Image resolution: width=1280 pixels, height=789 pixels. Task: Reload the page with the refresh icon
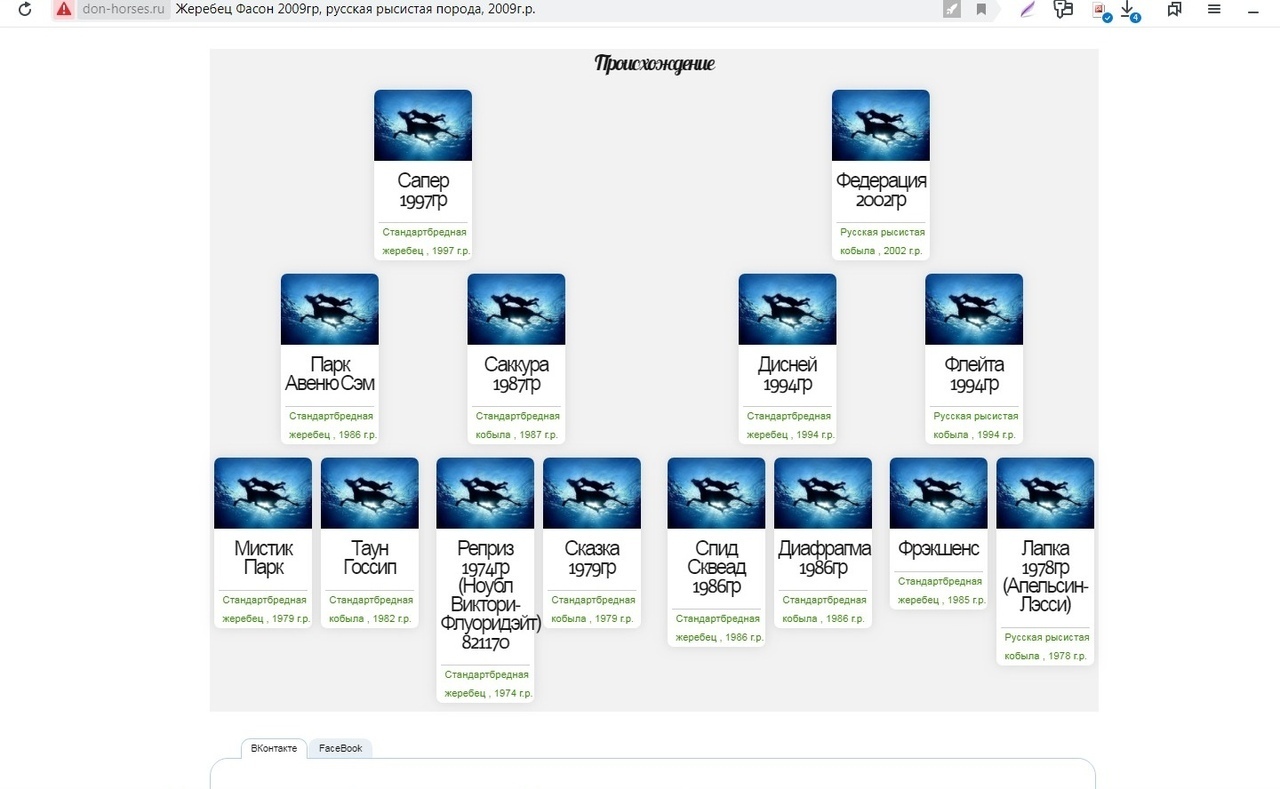(x=25, y=9)
